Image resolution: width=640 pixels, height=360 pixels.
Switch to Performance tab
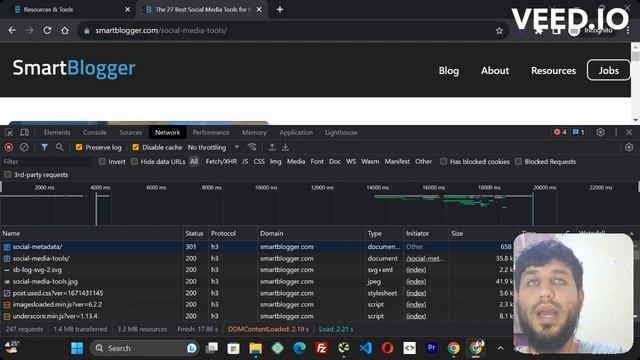pyautogui.click(x=211, y=132)
